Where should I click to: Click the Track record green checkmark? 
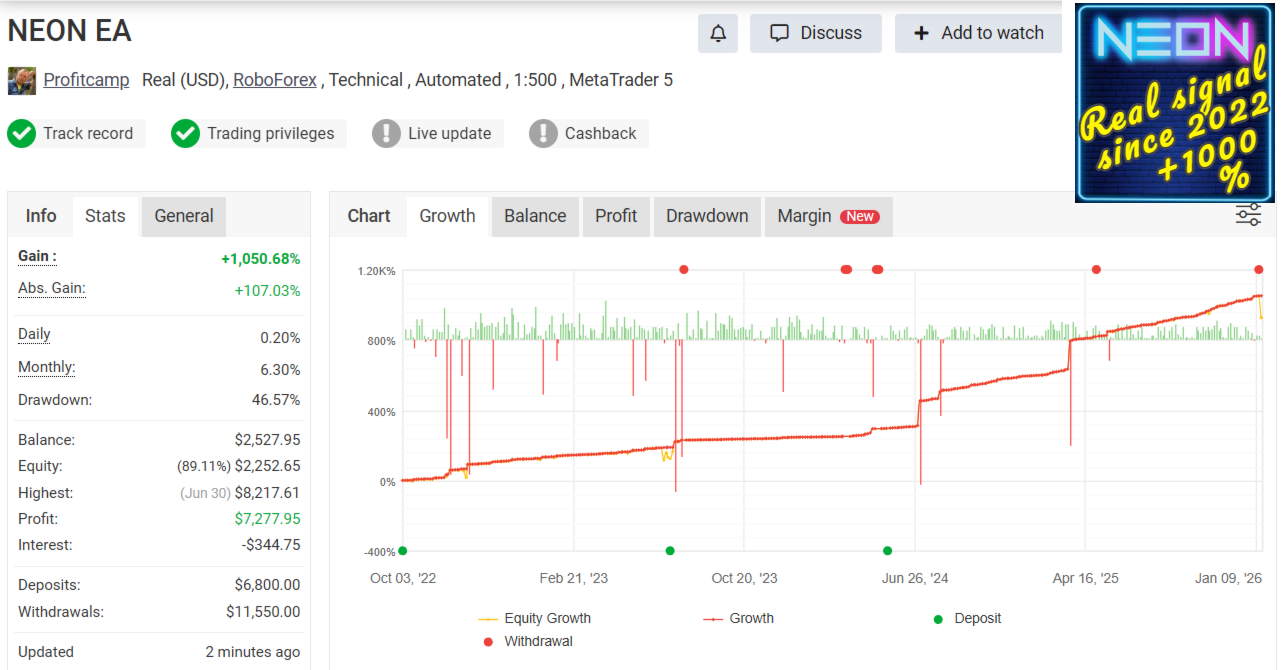[21, 133]
